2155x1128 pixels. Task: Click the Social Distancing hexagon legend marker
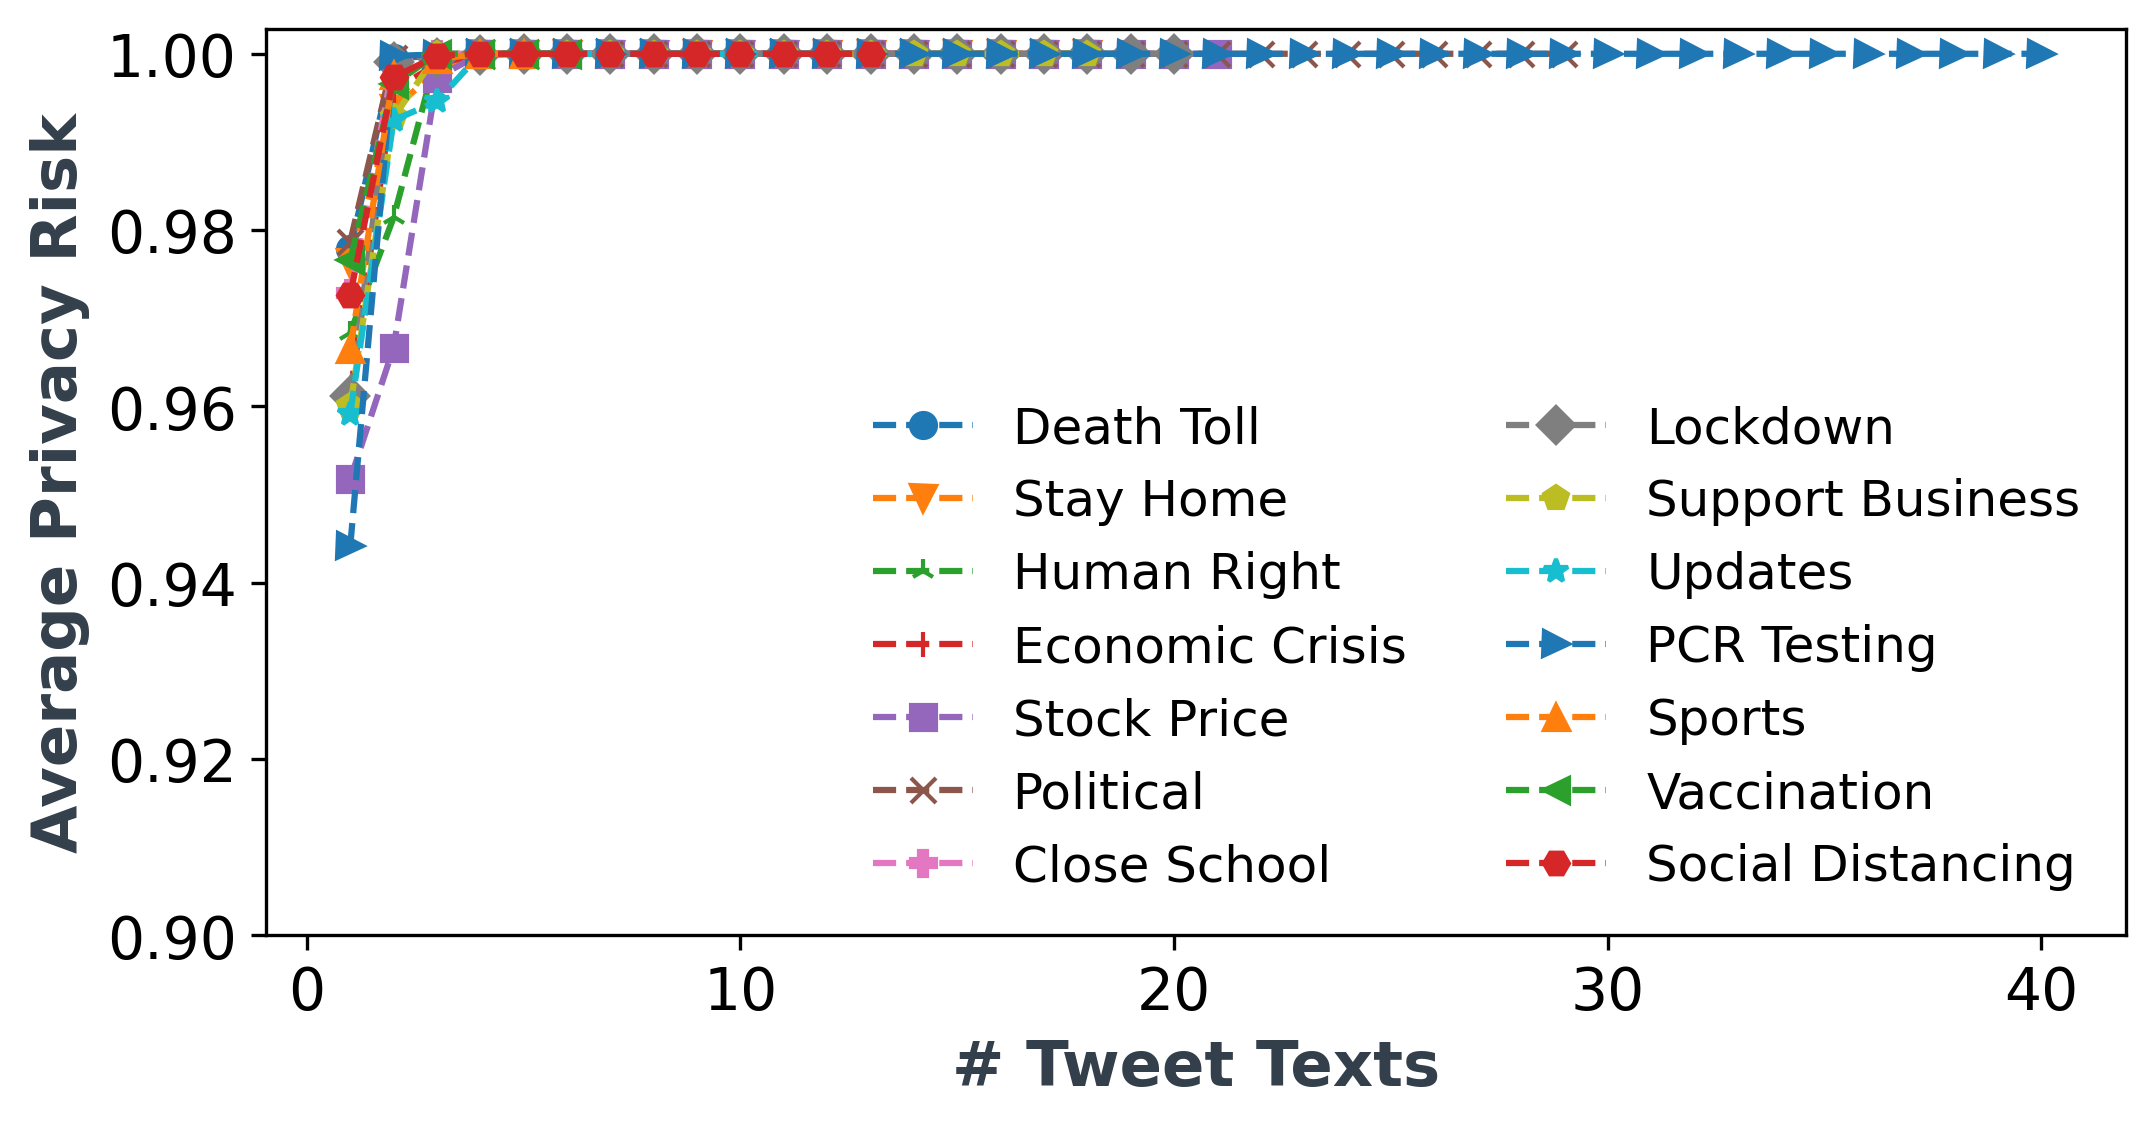[x=1555, y=863]
